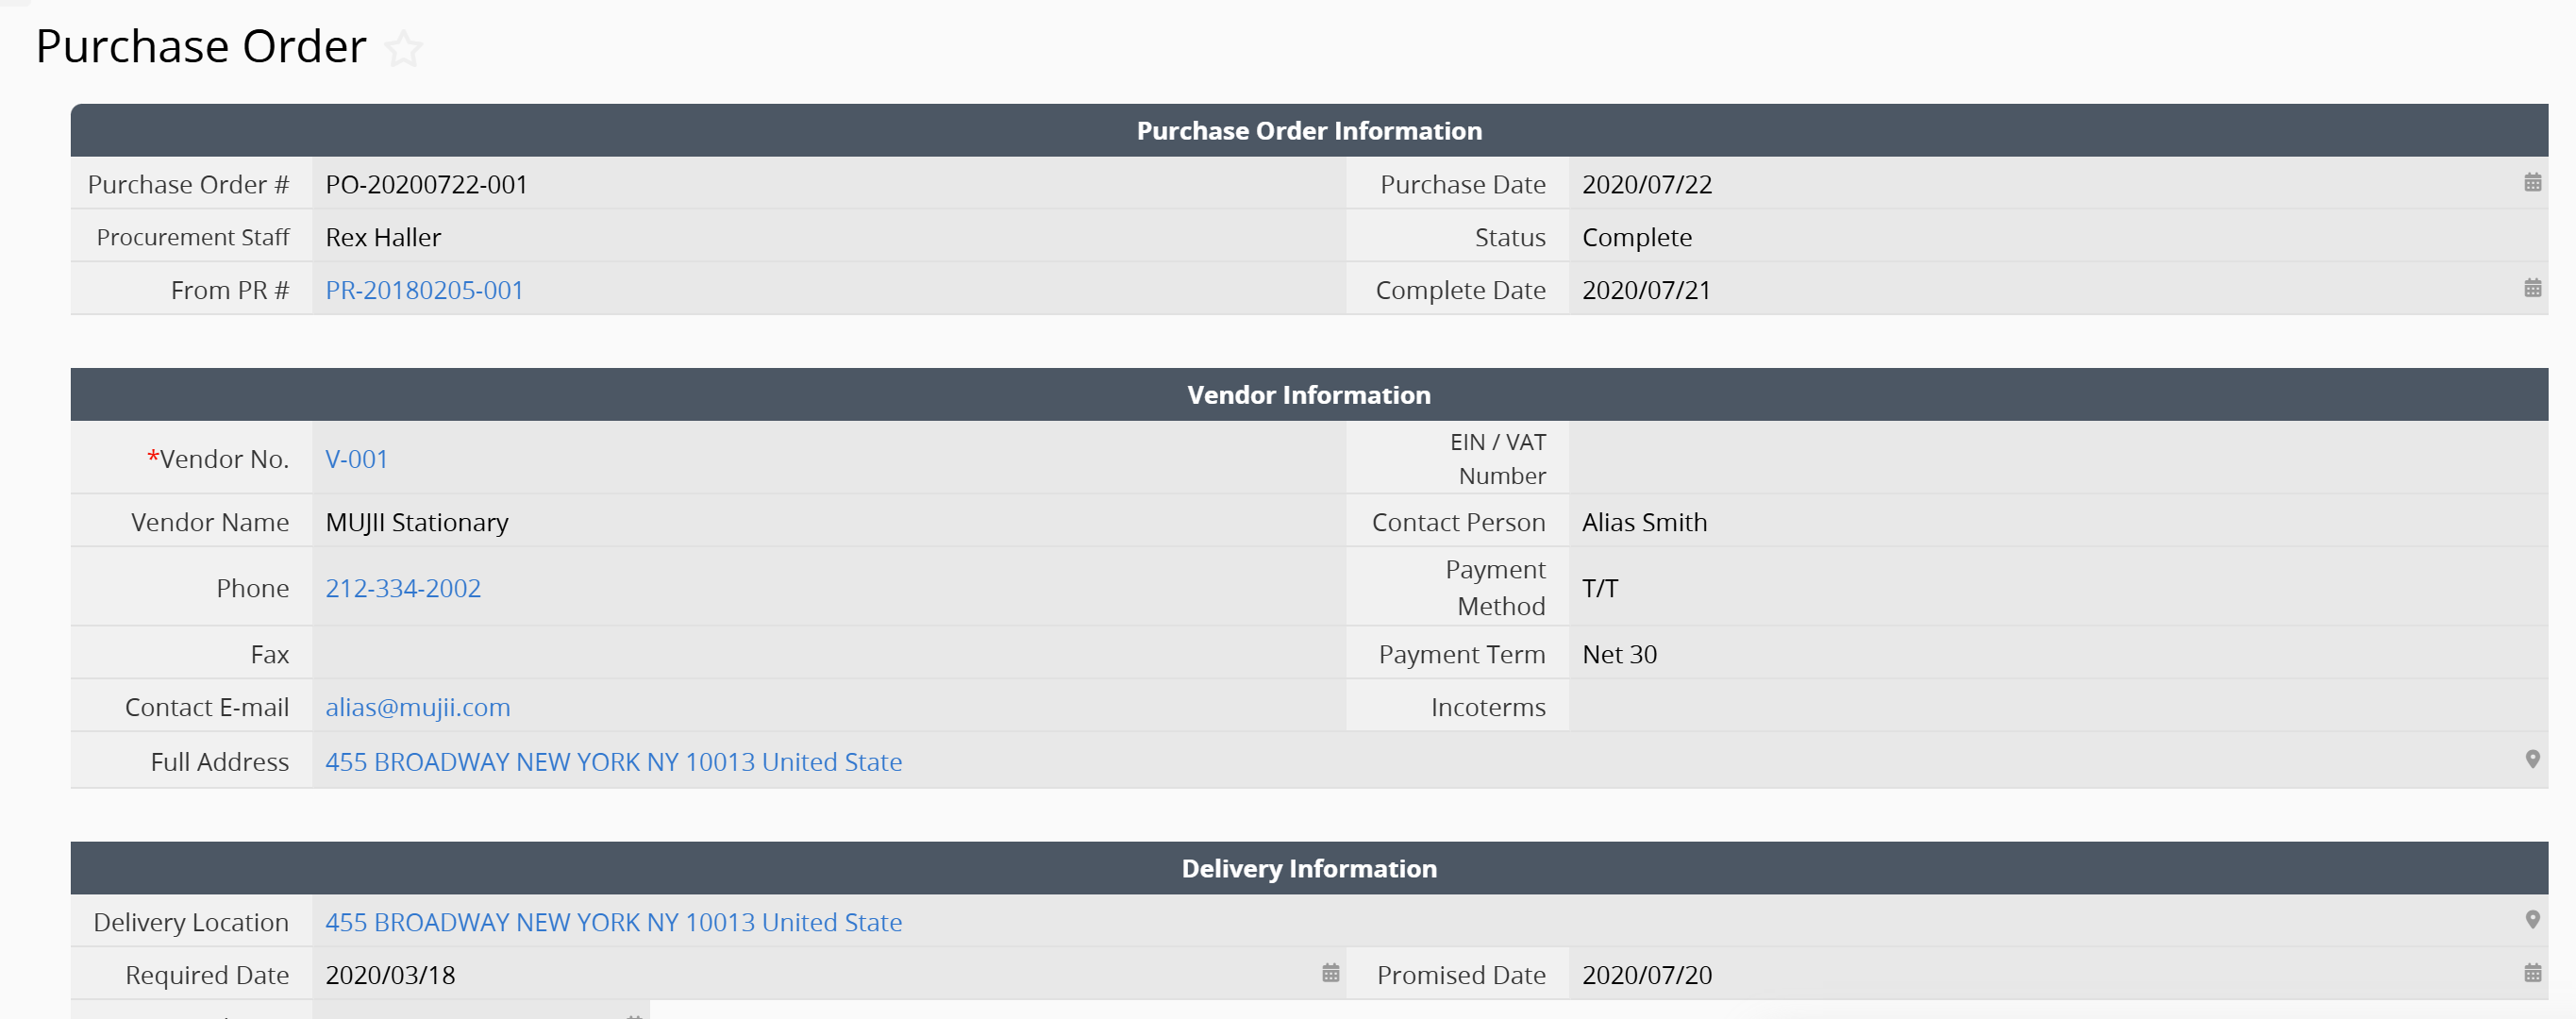Screen dimensions: 2576x1019
Task: Open Full Address 455 Broadway link
Action: point(613,762)
